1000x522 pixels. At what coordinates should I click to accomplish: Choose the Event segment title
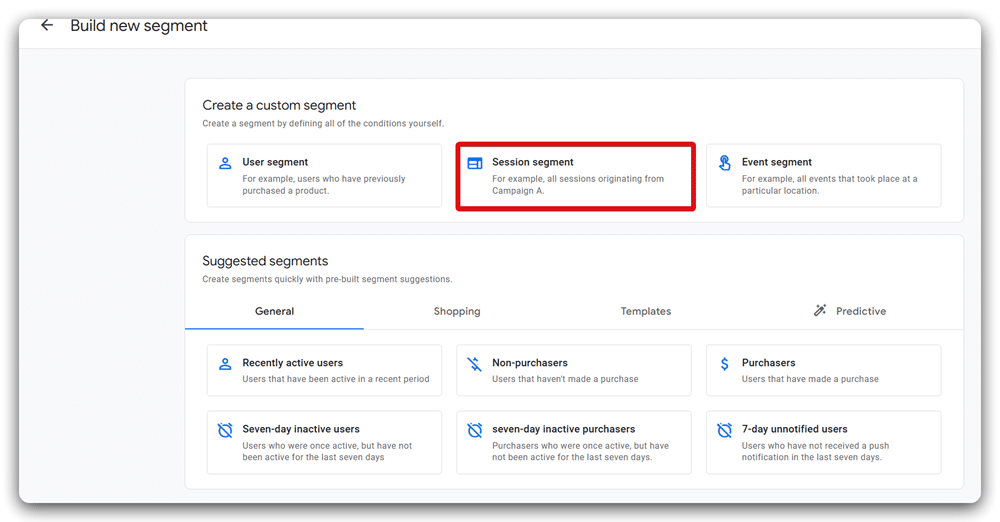tap(776, 162)
